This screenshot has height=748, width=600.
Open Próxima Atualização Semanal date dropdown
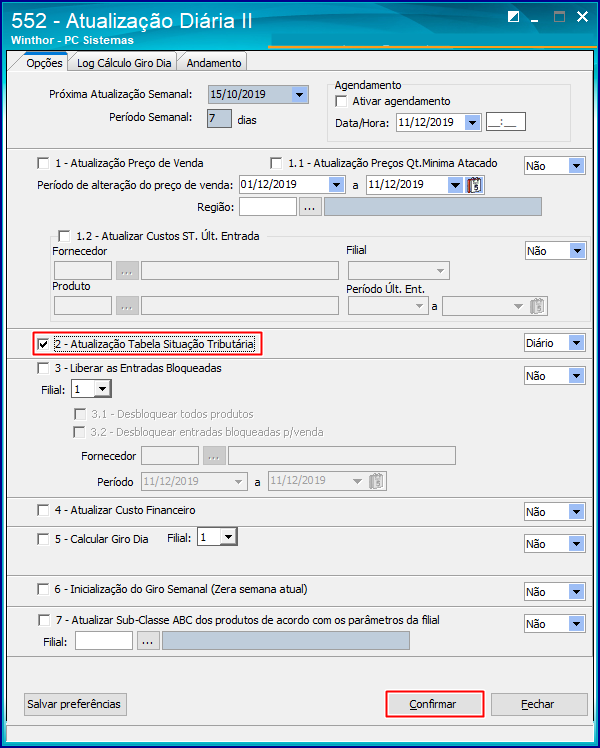(299, 94)
